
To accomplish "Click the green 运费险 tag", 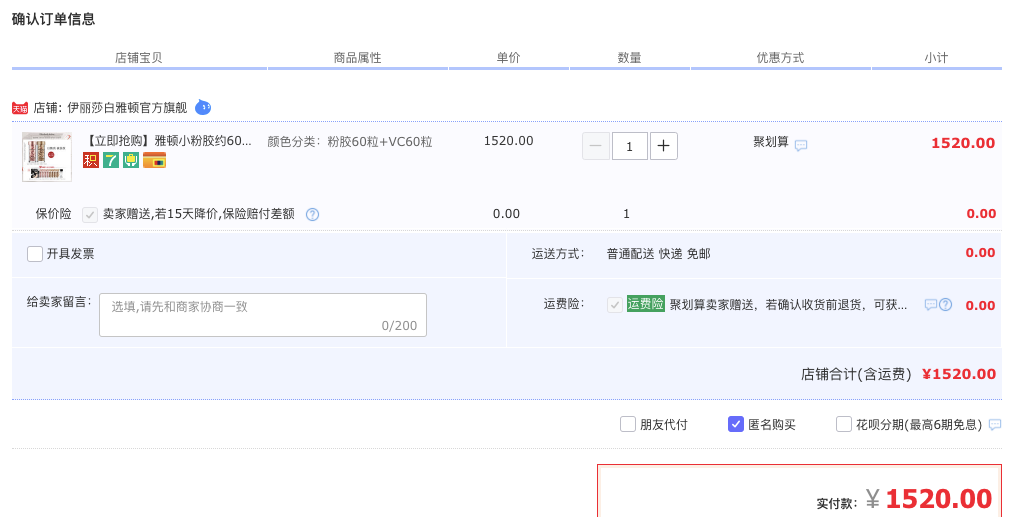I will tap(645, 304).
